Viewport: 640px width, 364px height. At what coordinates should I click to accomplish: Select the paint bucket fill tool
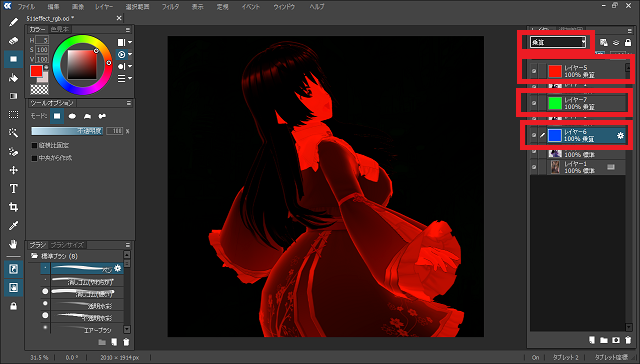(13, 78)
